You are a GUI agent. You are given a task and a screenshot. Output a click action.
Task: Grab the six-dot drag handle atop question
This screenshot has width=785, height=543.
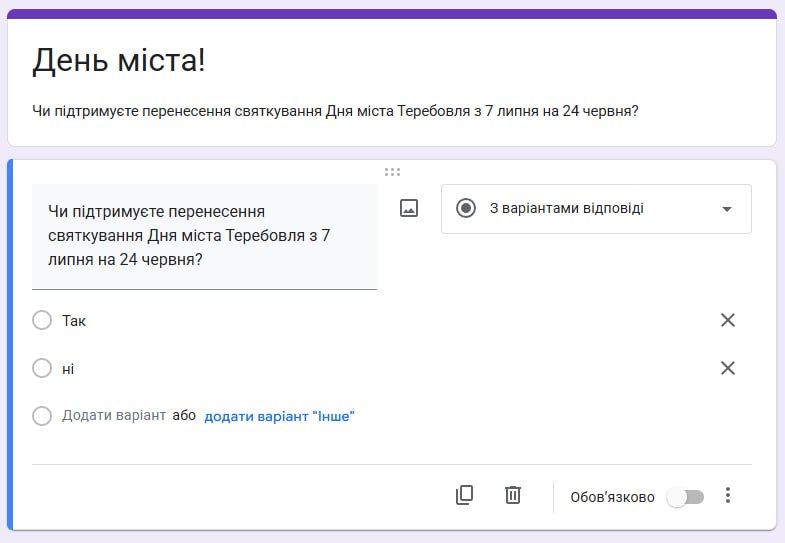392,172
